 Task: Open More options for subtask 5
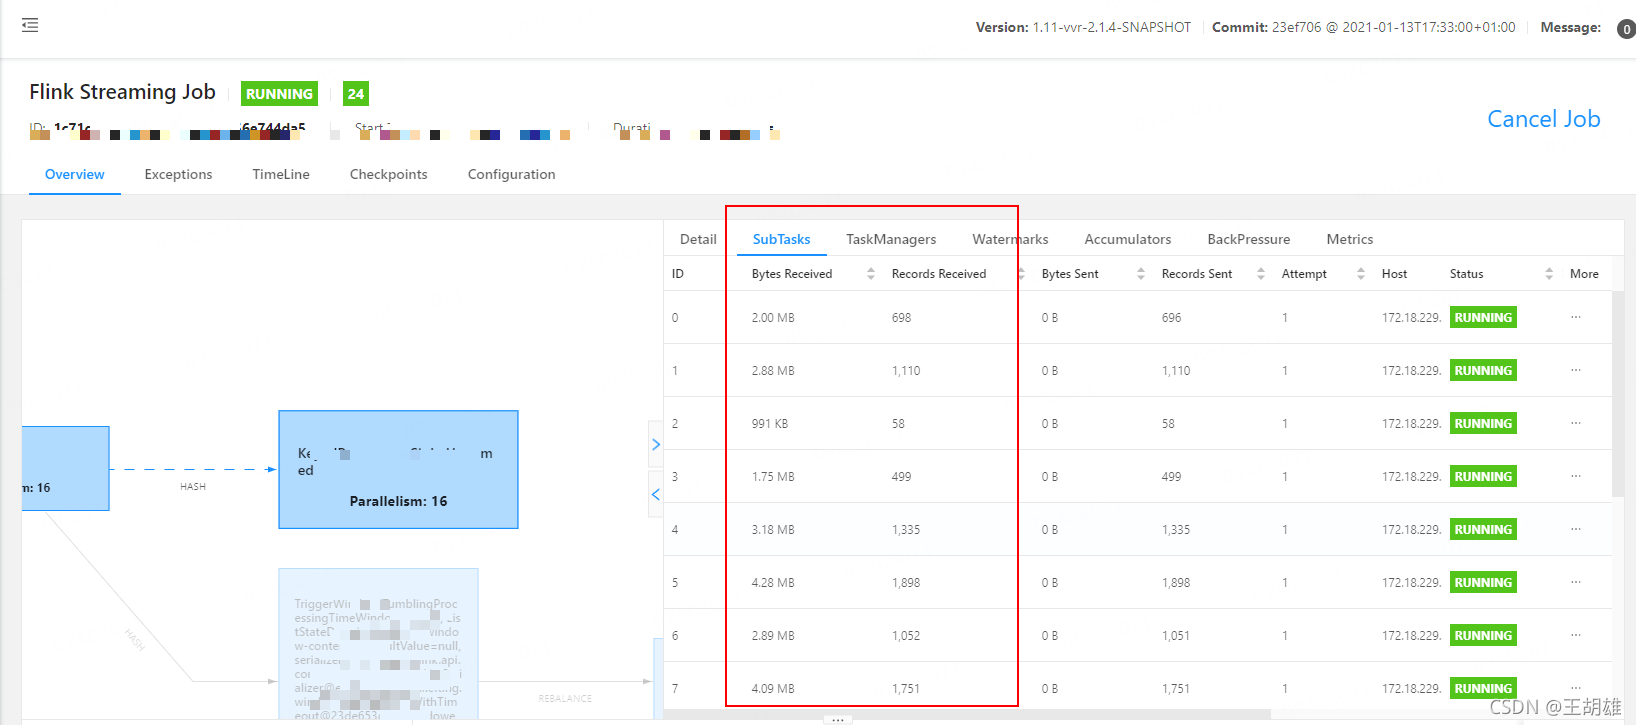coord(1576,582)
